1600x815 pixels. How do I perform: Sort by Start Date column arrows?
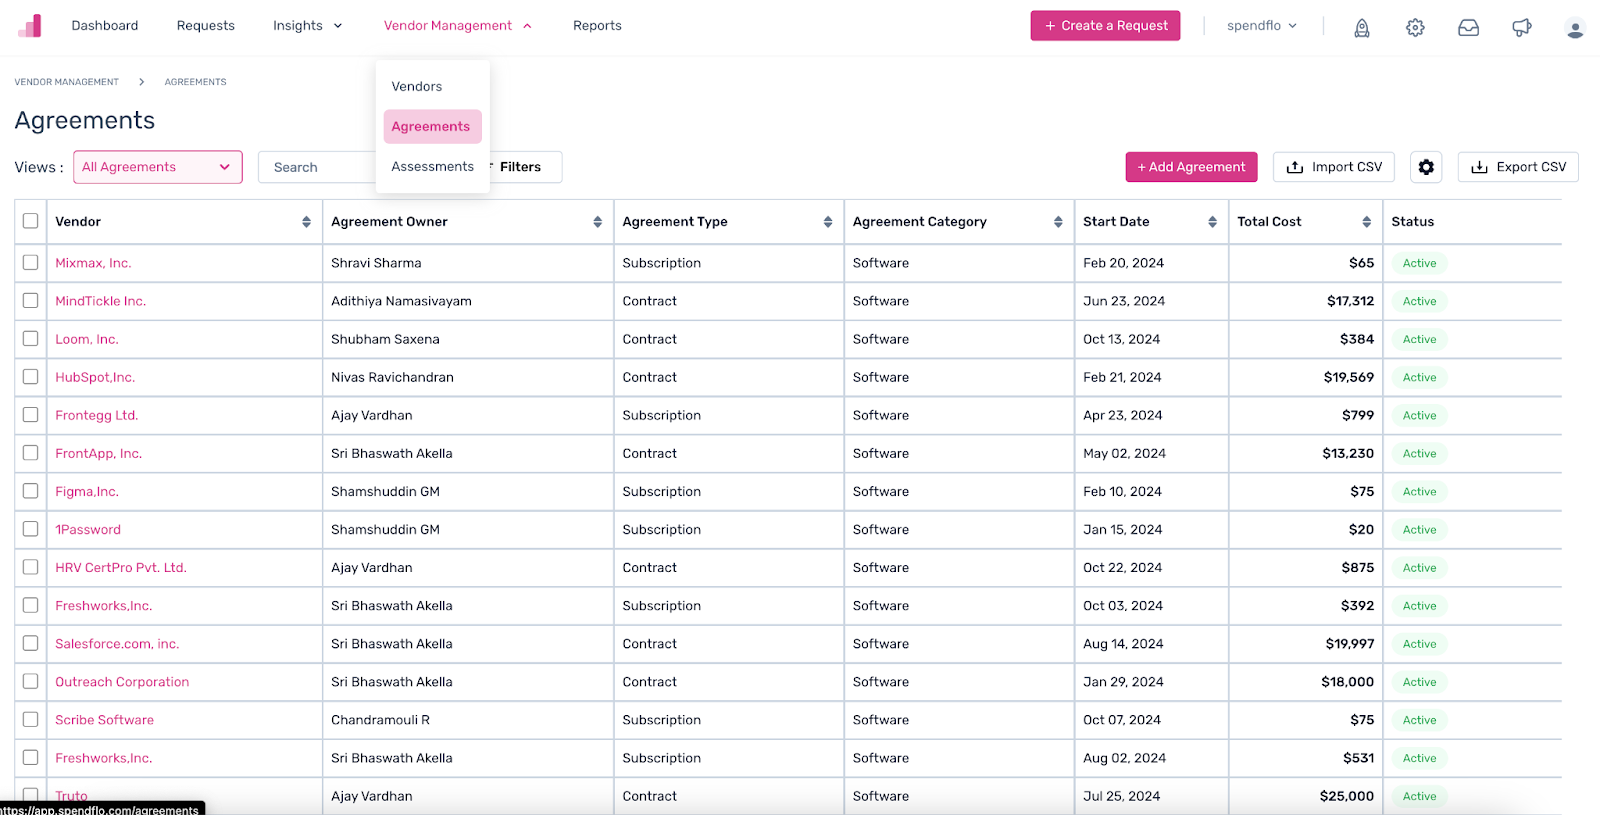pos(1212,222)
